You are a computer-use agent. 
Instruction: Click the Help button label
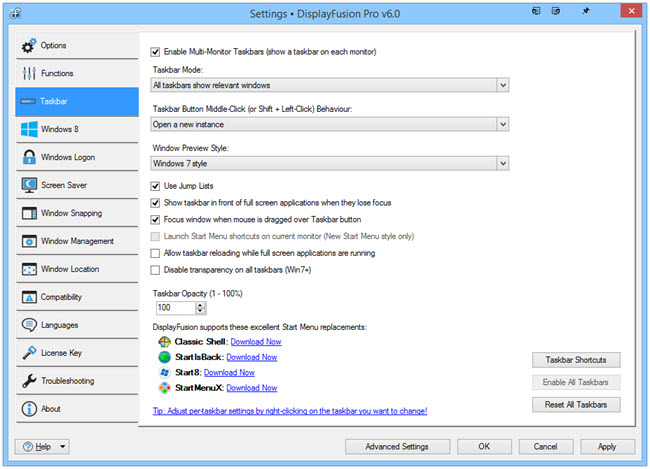pos(43,447)
